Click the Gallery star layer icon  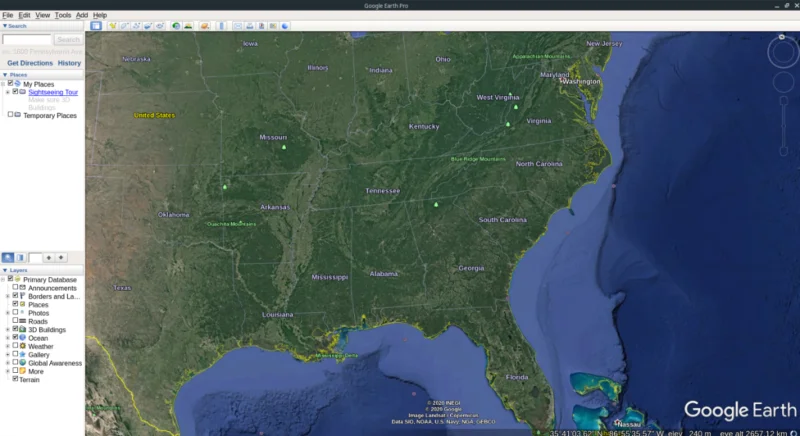point(22,354)
